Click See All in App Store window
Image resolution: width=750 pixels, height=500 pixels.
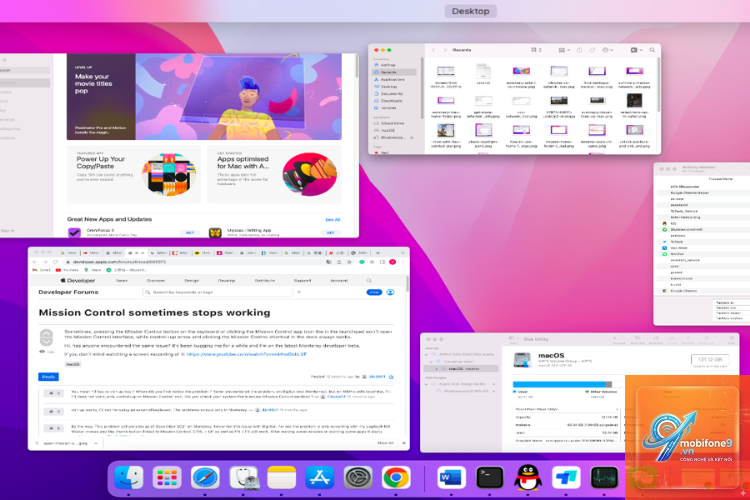(x=333, y=220)
